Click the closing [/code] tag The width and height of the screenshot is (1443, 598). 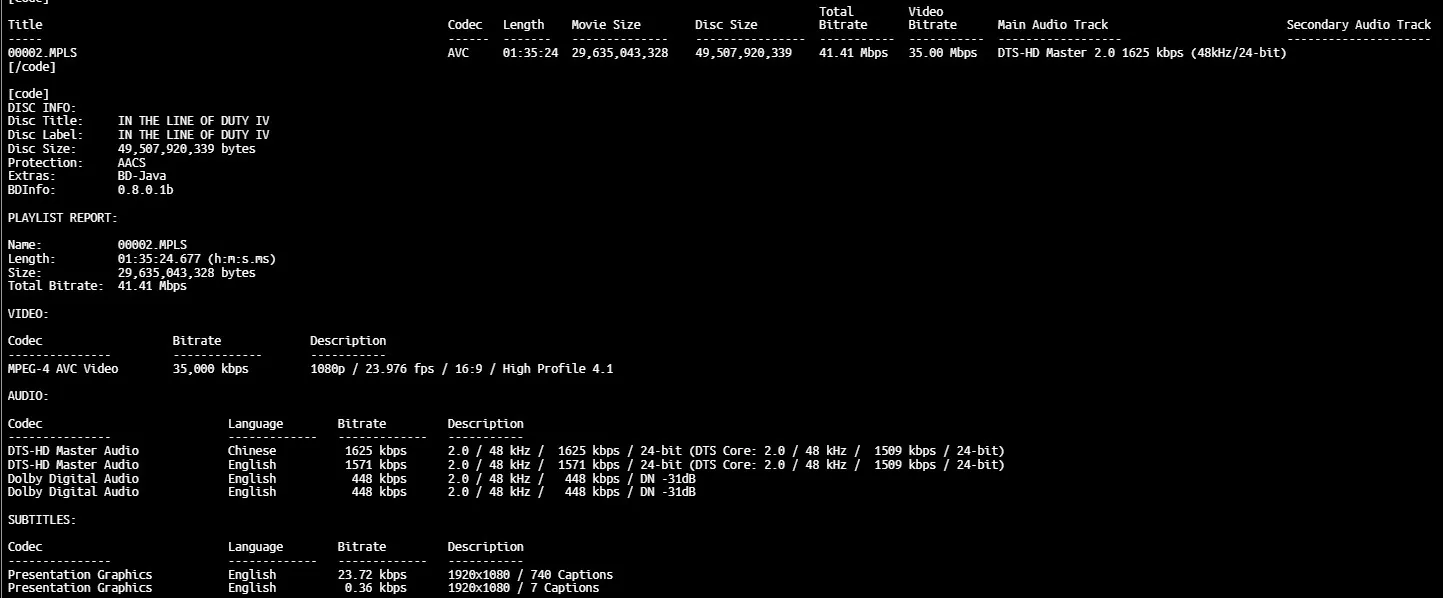point(32,67)
